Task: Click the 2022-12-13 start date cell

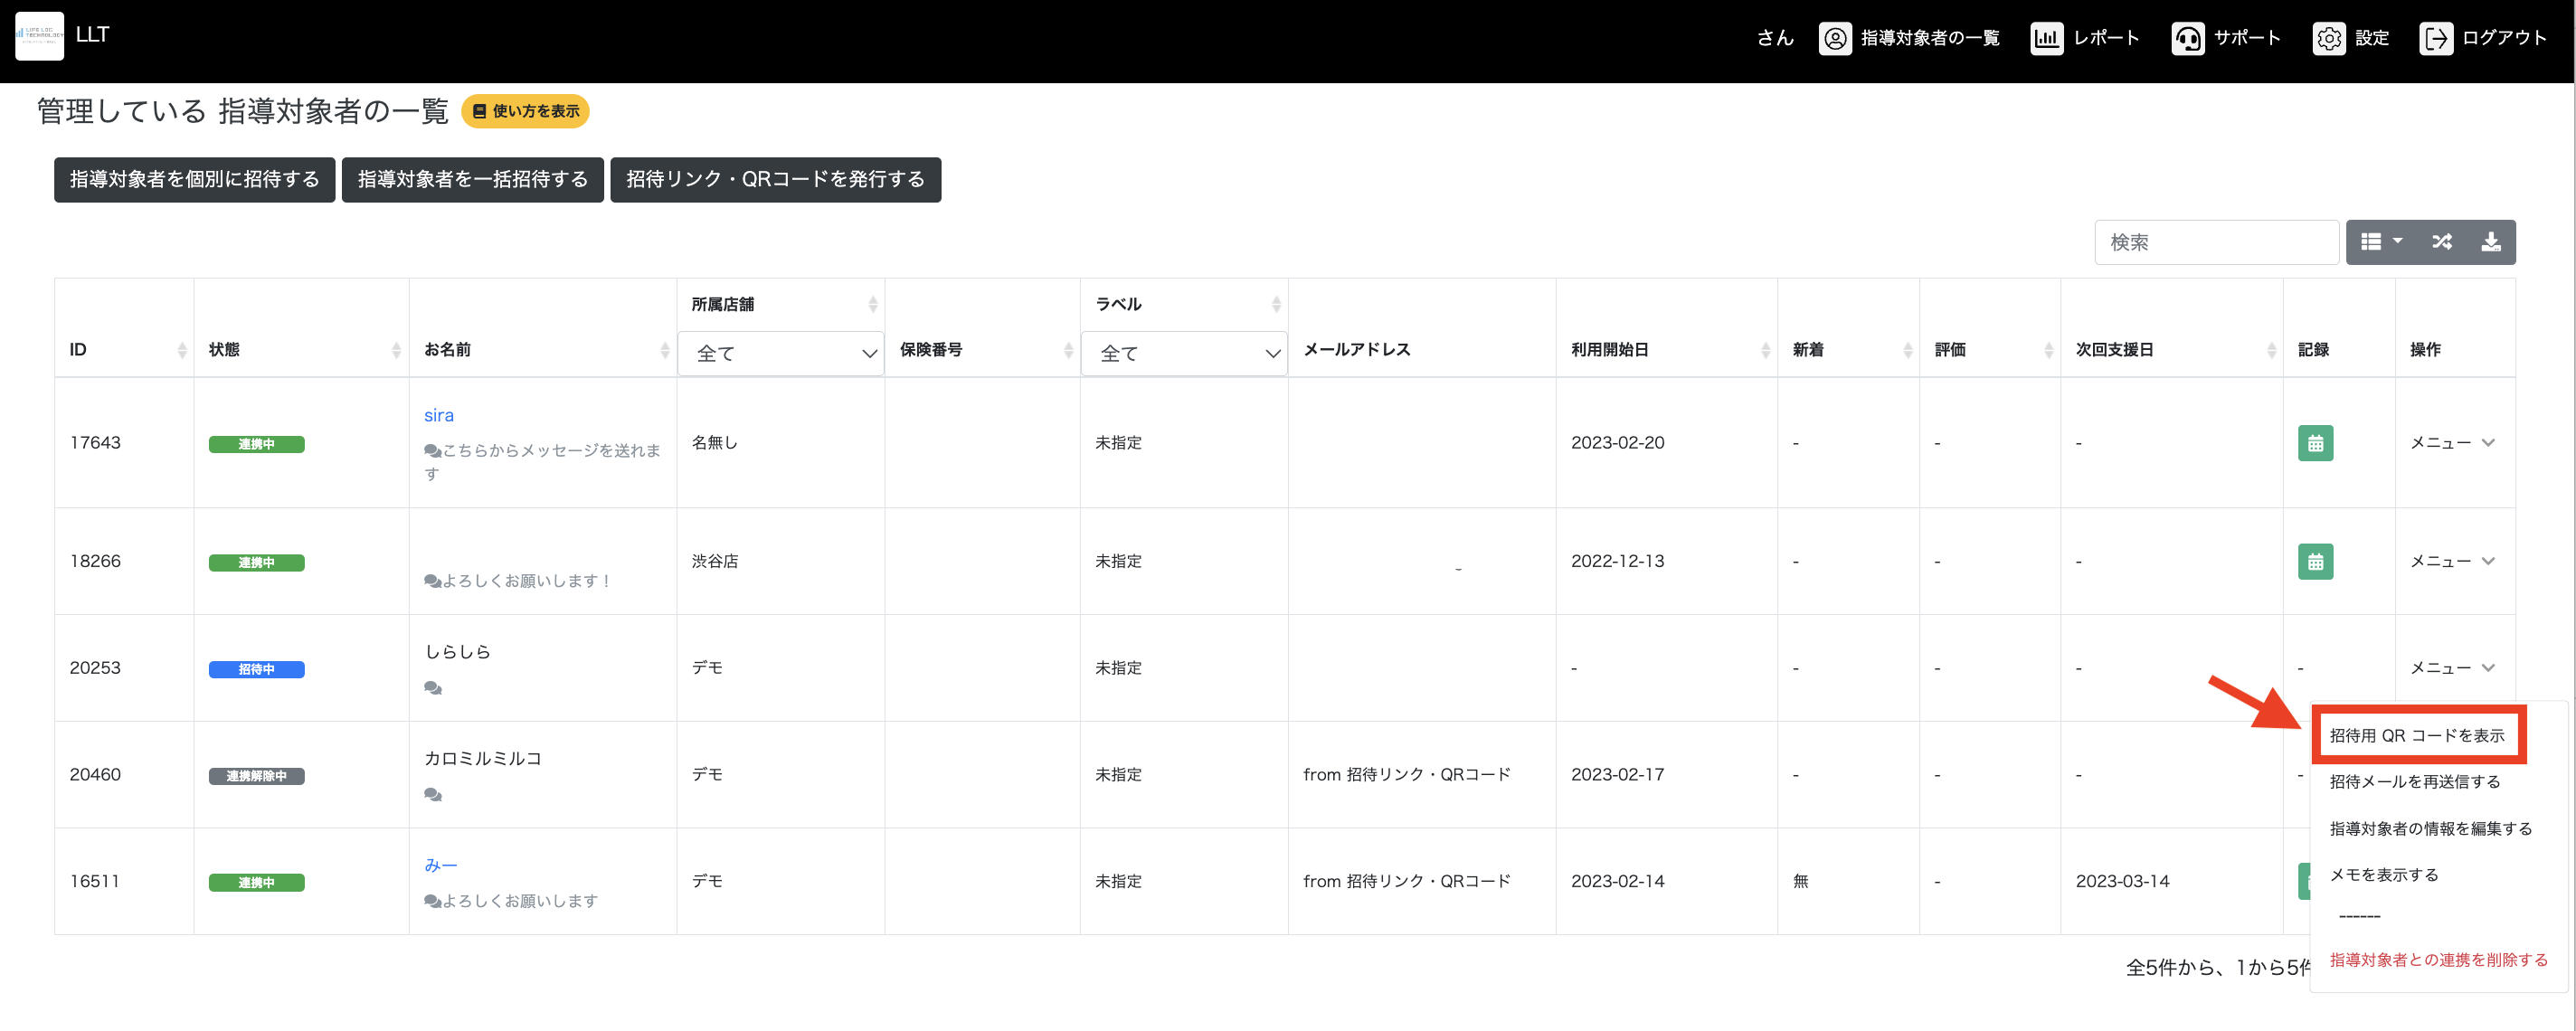Action: [1618, 562]
